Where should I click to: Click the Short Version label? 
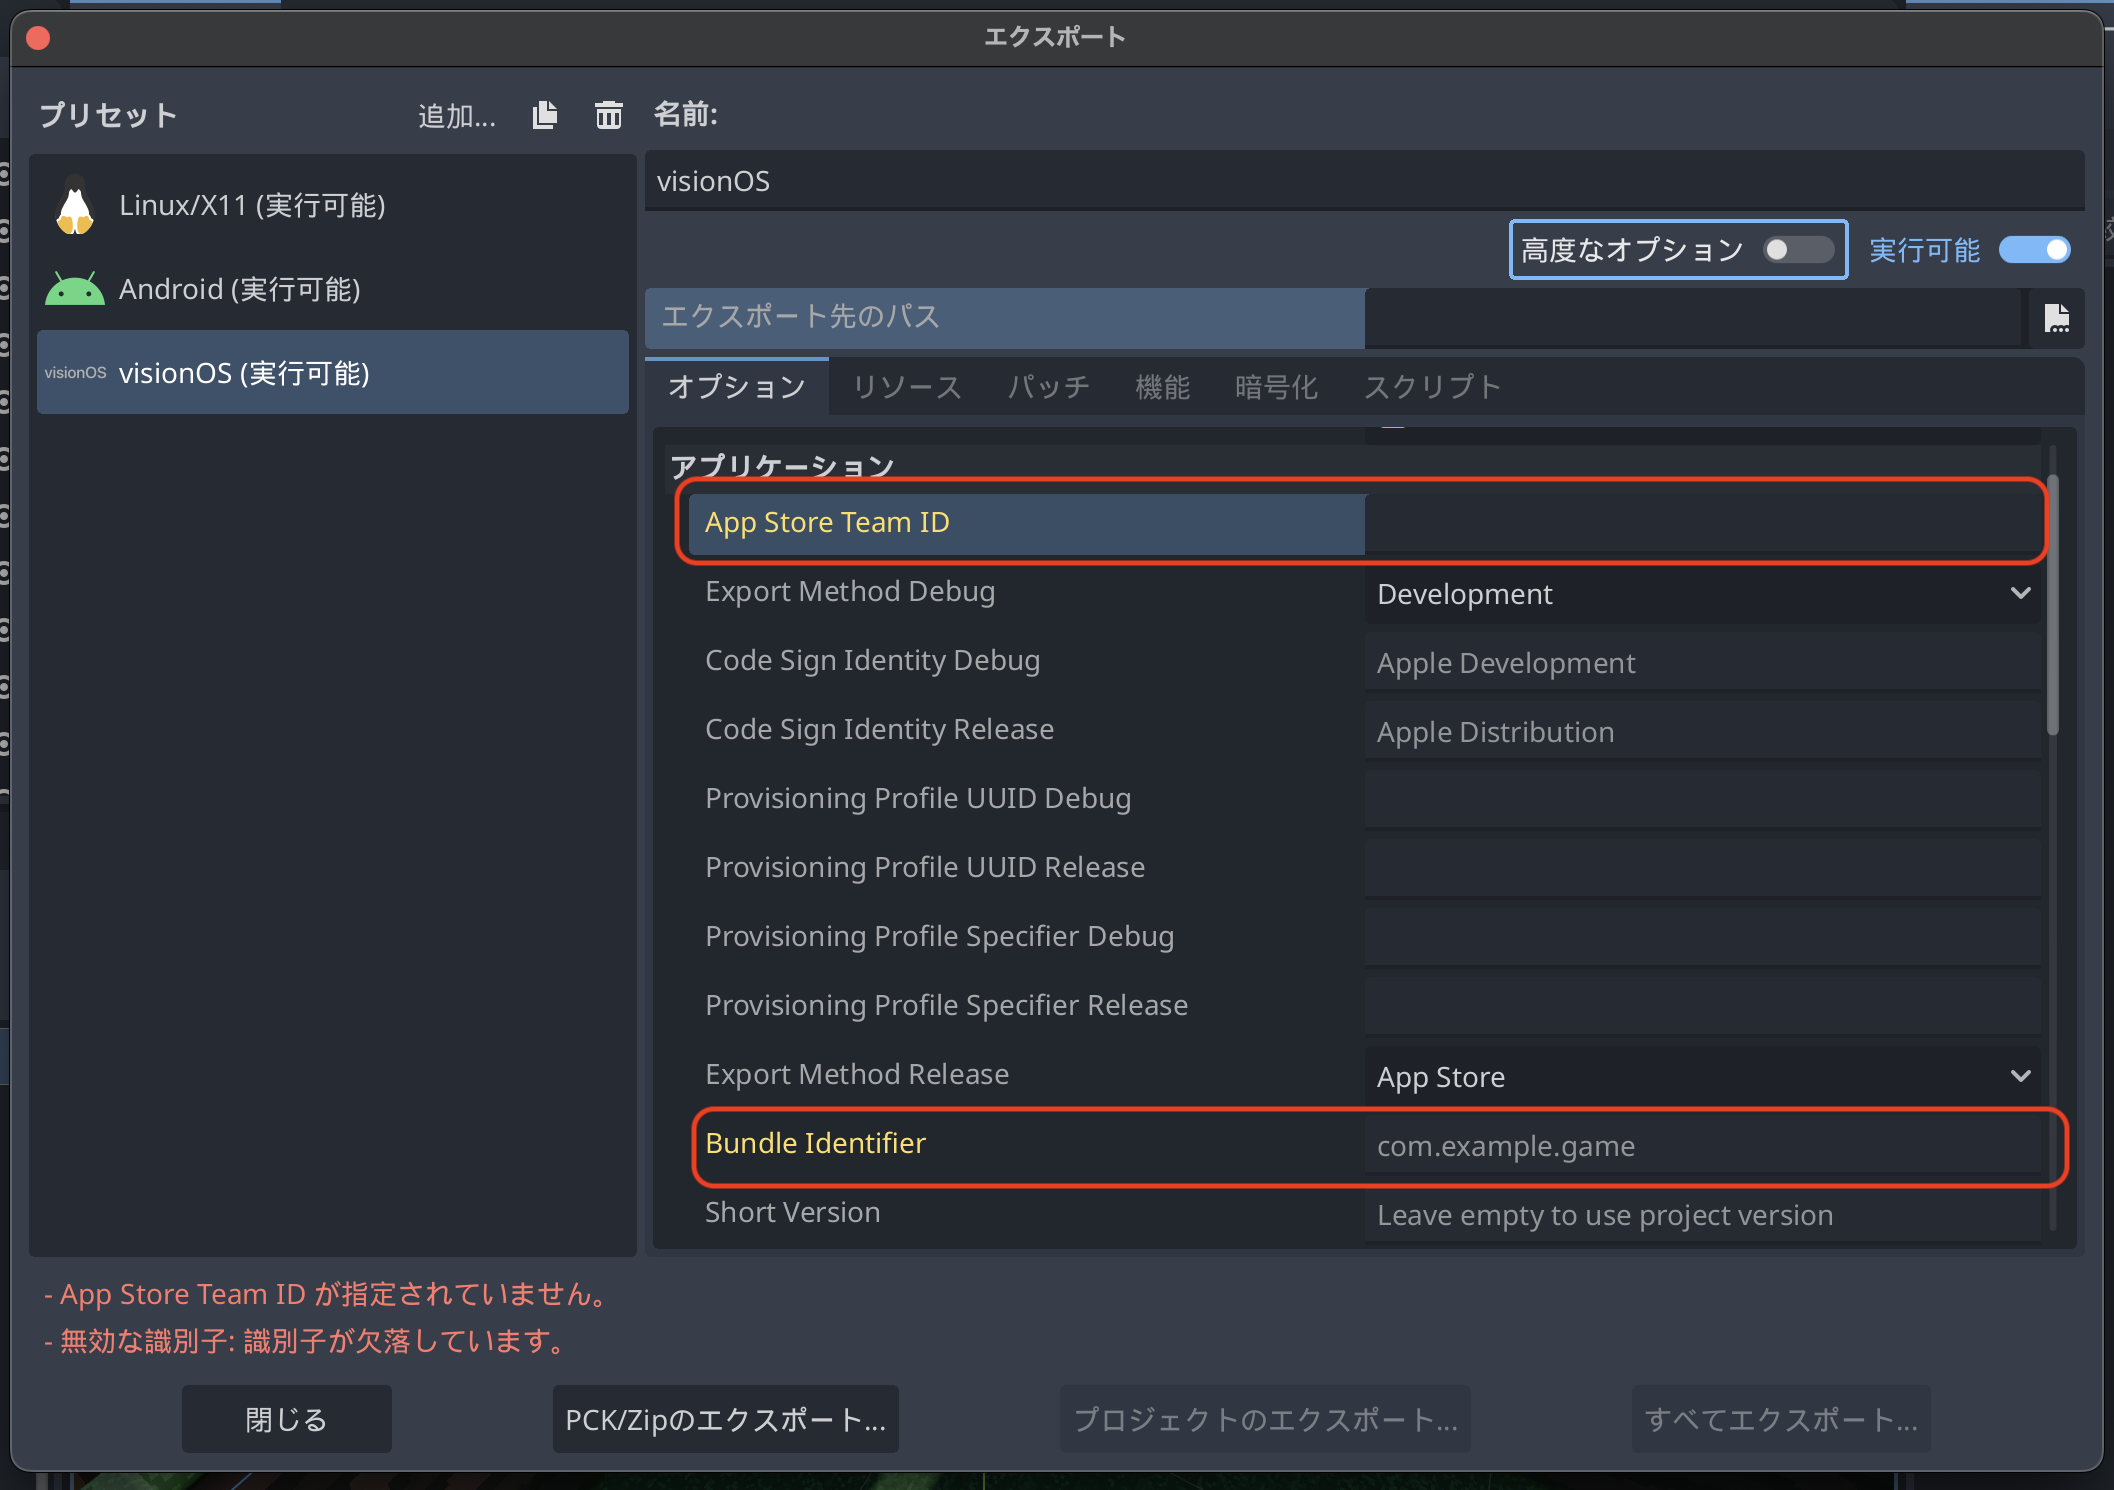(x=793, y=1213)
